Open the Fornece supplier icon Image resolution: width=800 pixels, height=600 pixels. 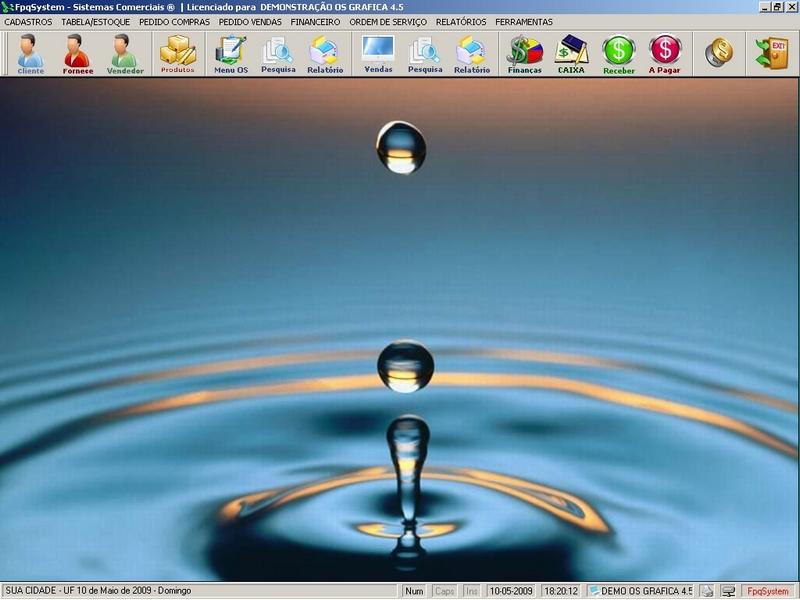tap(78, 54)
